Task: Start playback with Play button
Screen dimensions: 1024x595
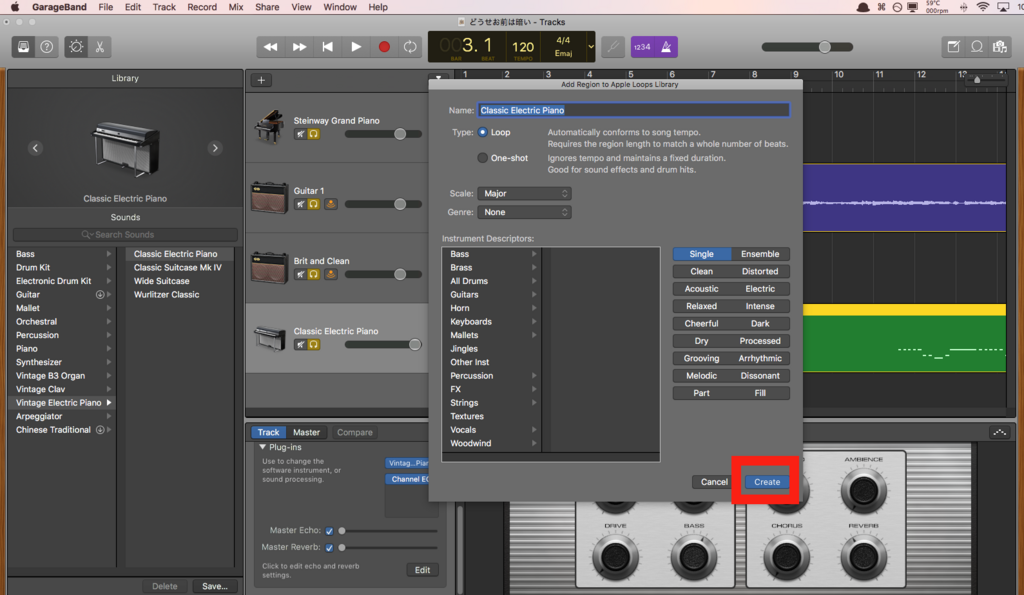Action: tap(356, 47)
